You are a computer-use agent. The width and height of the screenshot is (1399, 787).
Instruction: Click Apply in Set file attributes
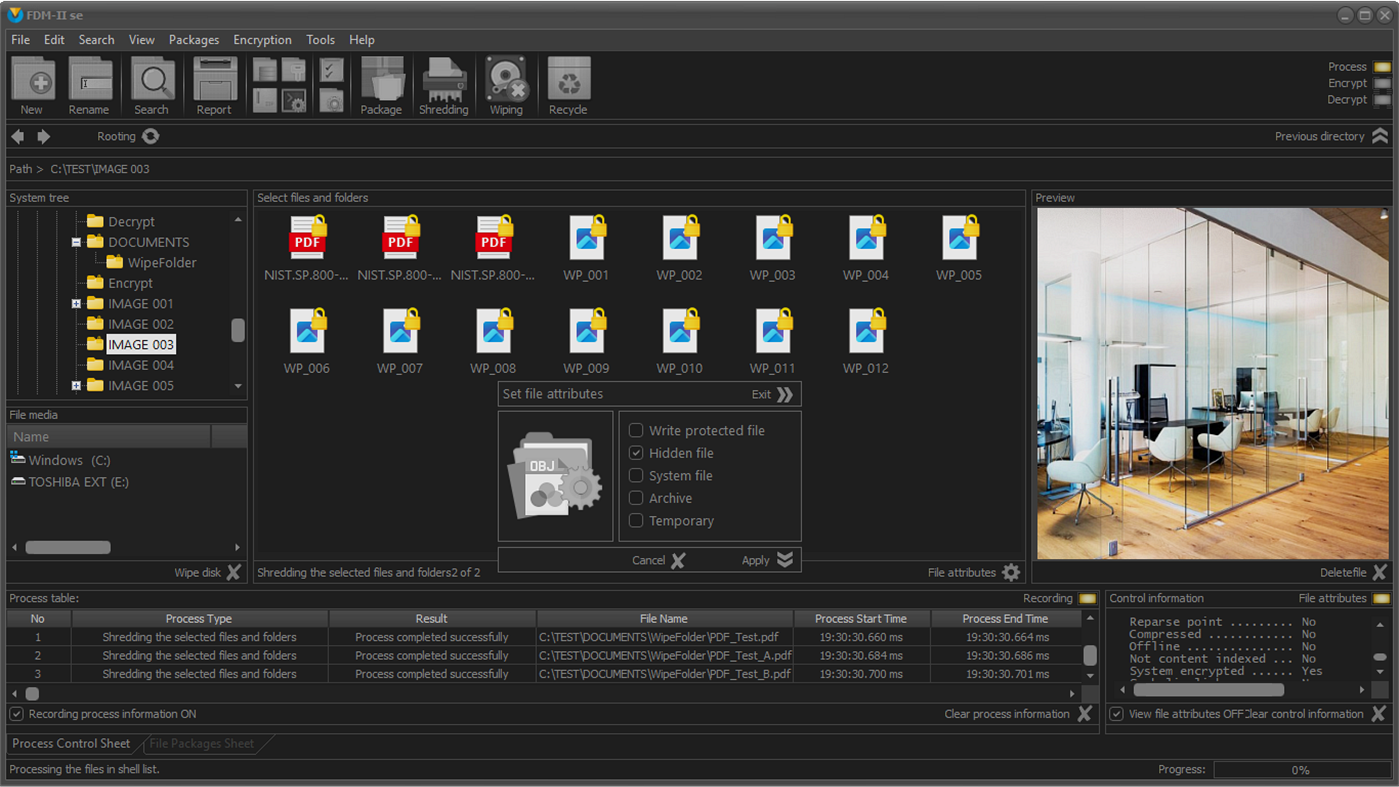pos(766,561)
